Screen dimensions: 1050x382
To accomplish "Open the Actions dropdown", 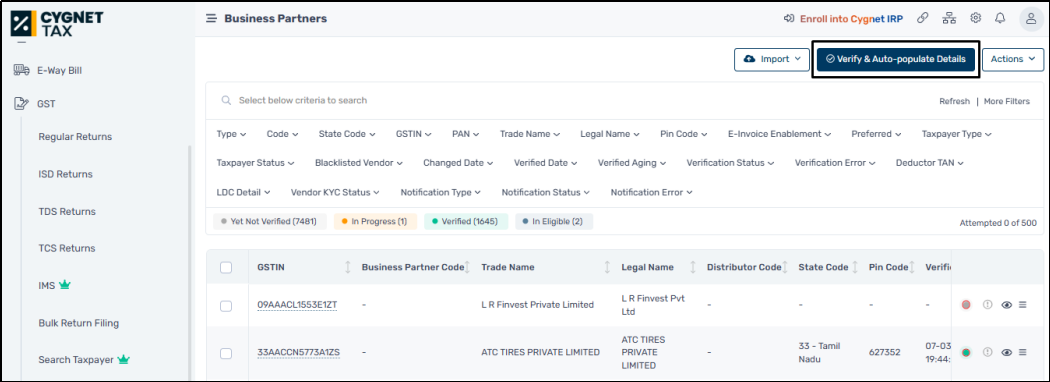I will pos(1013,59).
